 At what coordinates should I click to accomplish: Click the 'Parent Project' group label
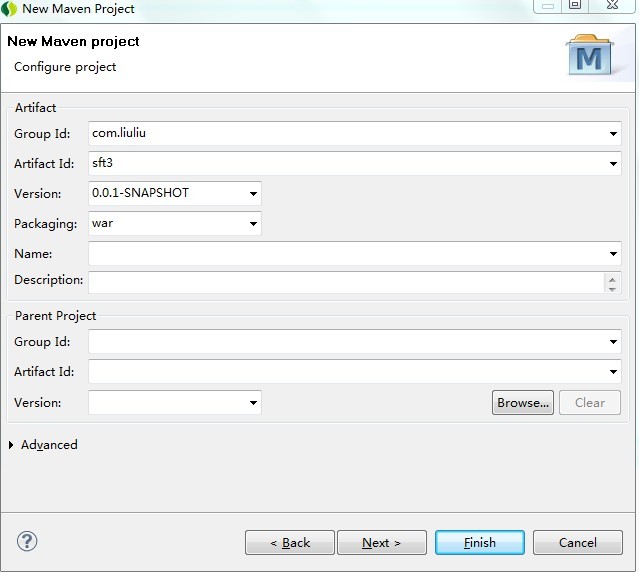pyautogui.click(x=55, y=316)
